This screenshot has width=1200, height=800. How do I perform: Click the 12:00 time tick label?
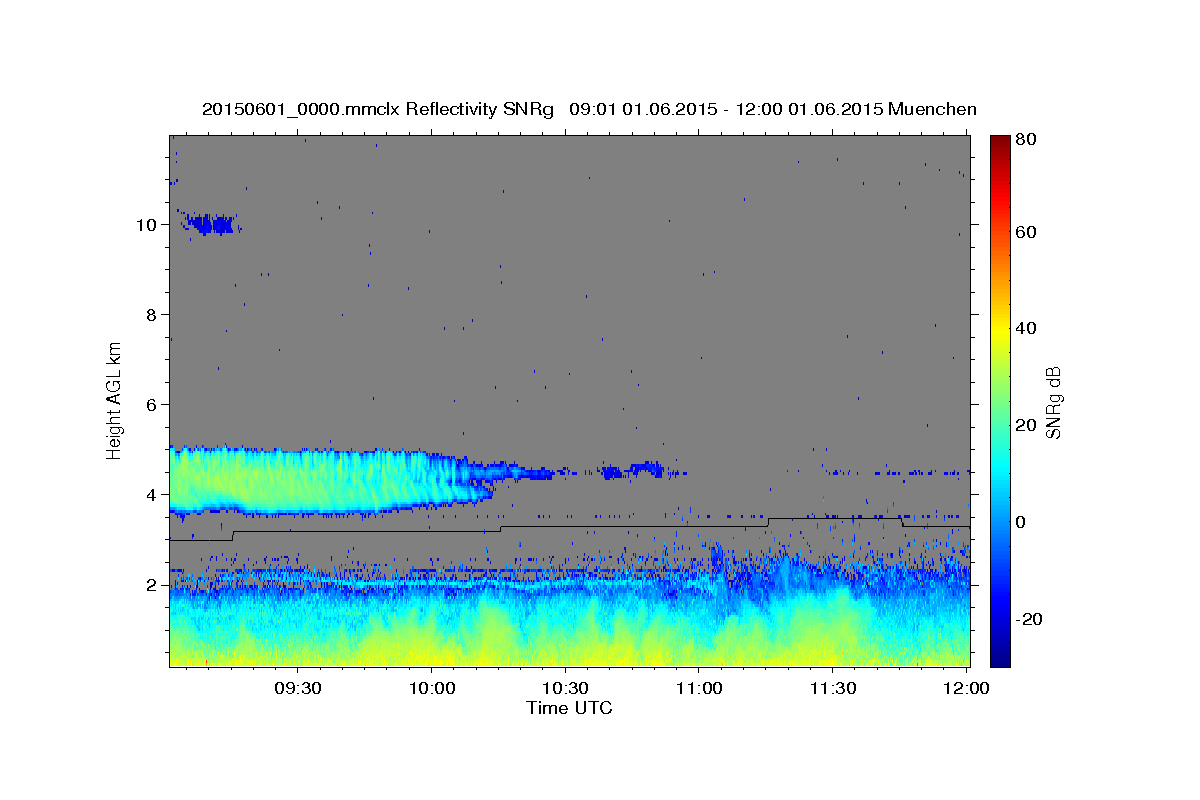965,688
